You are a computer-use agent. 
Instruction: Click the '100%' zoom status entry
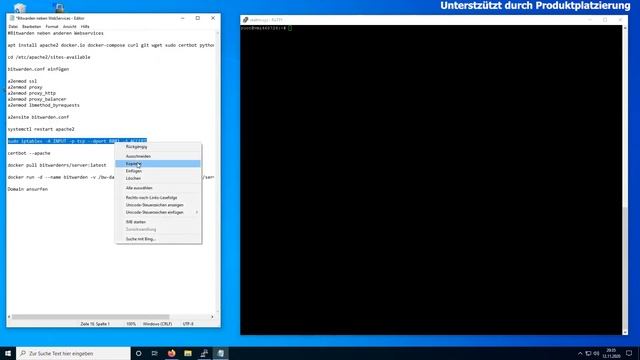[x=131, y=324]
